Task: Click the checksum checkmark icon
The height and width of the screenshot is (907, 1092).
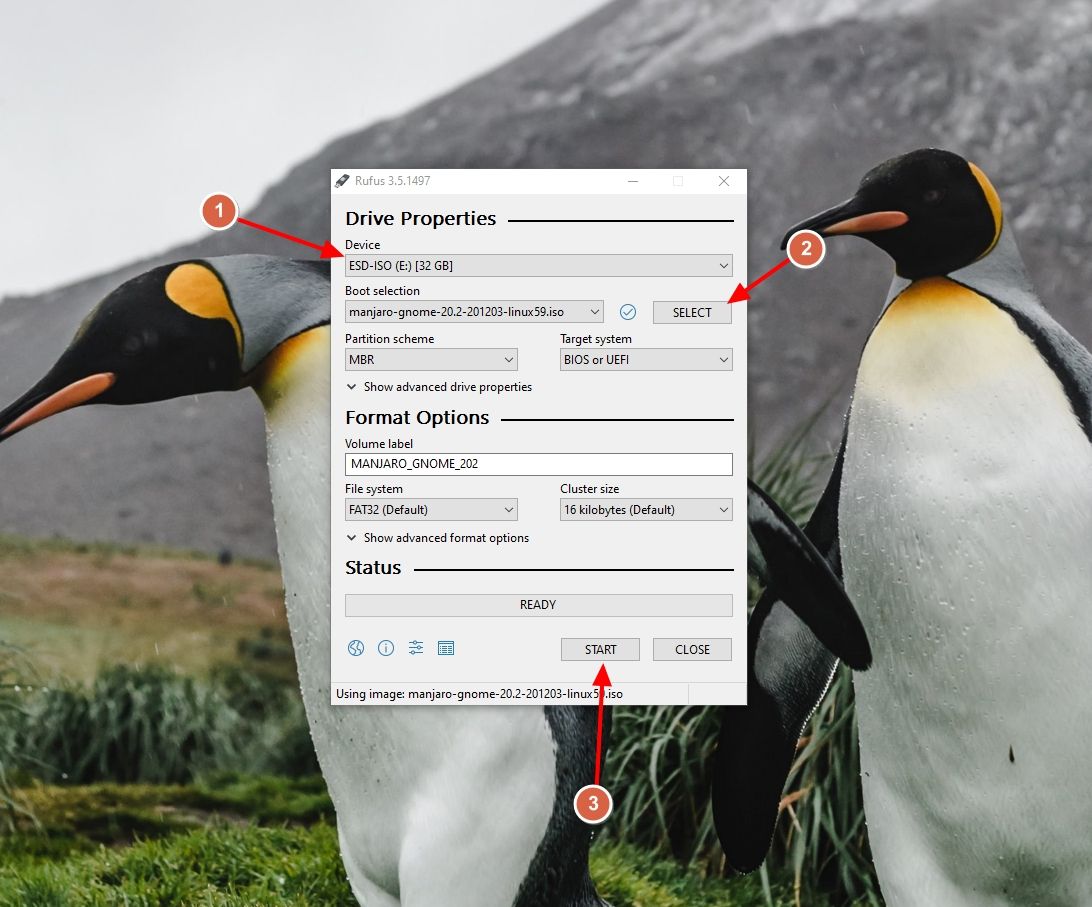Action: point(628,312)
